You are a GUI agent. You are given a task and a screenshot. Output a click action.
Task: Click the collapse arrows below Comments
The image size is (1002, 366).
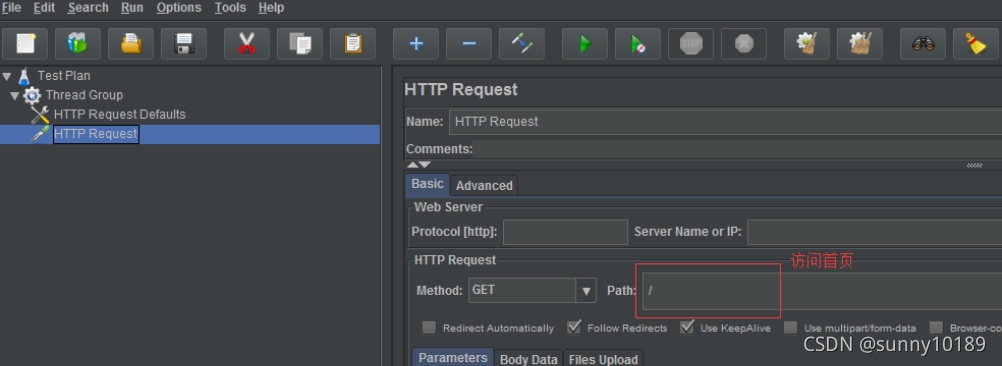pyautogui.click(x=419, y=165)
